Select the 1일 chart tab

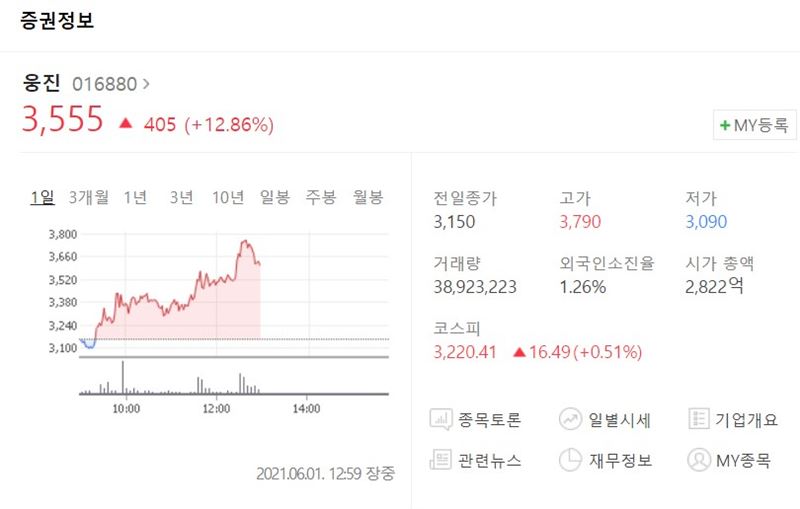point(42,197)
